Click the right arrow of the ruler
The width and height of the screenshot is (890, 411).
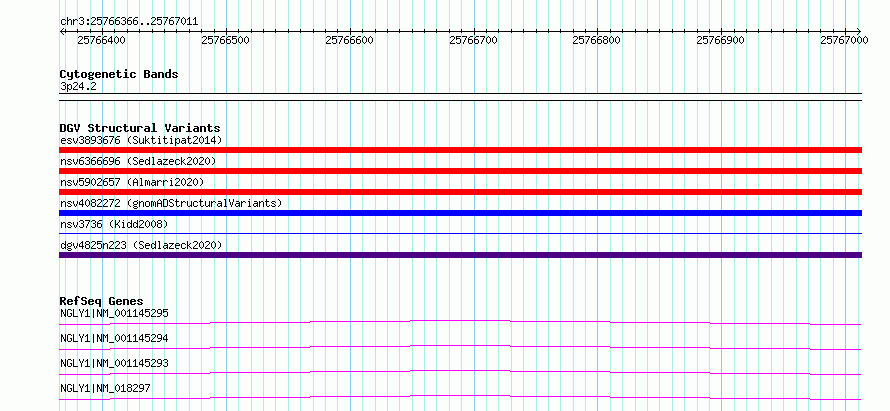[859, 31]
